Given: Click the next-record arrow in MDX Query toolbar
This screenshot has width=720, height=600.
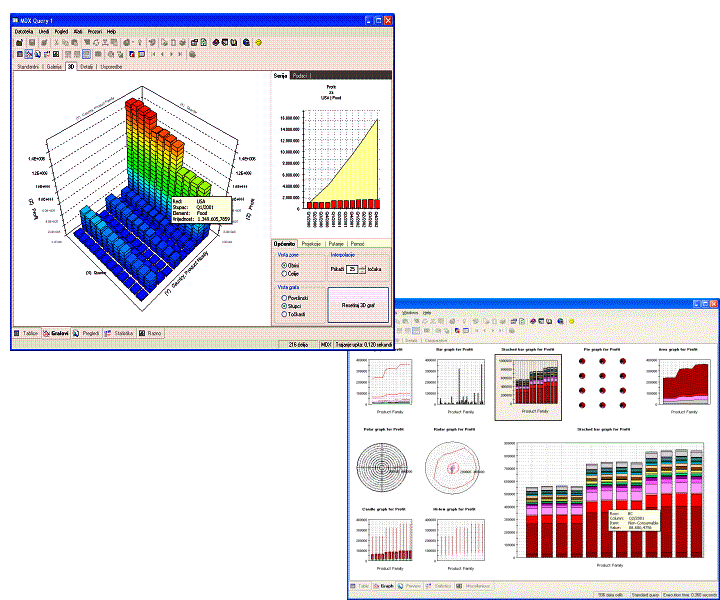Looking at the screenshot, I should [x=171, y=54].
